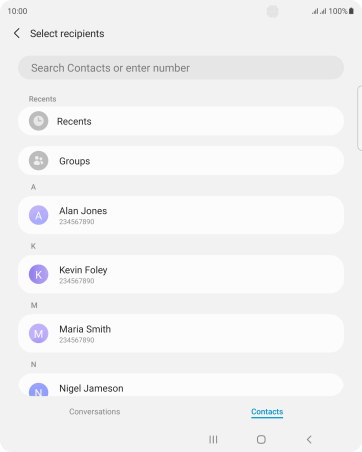This screenshot has width=362, height=452.
Task: Select Alan Jones avatar icon
Action: [x=39, y=215]
